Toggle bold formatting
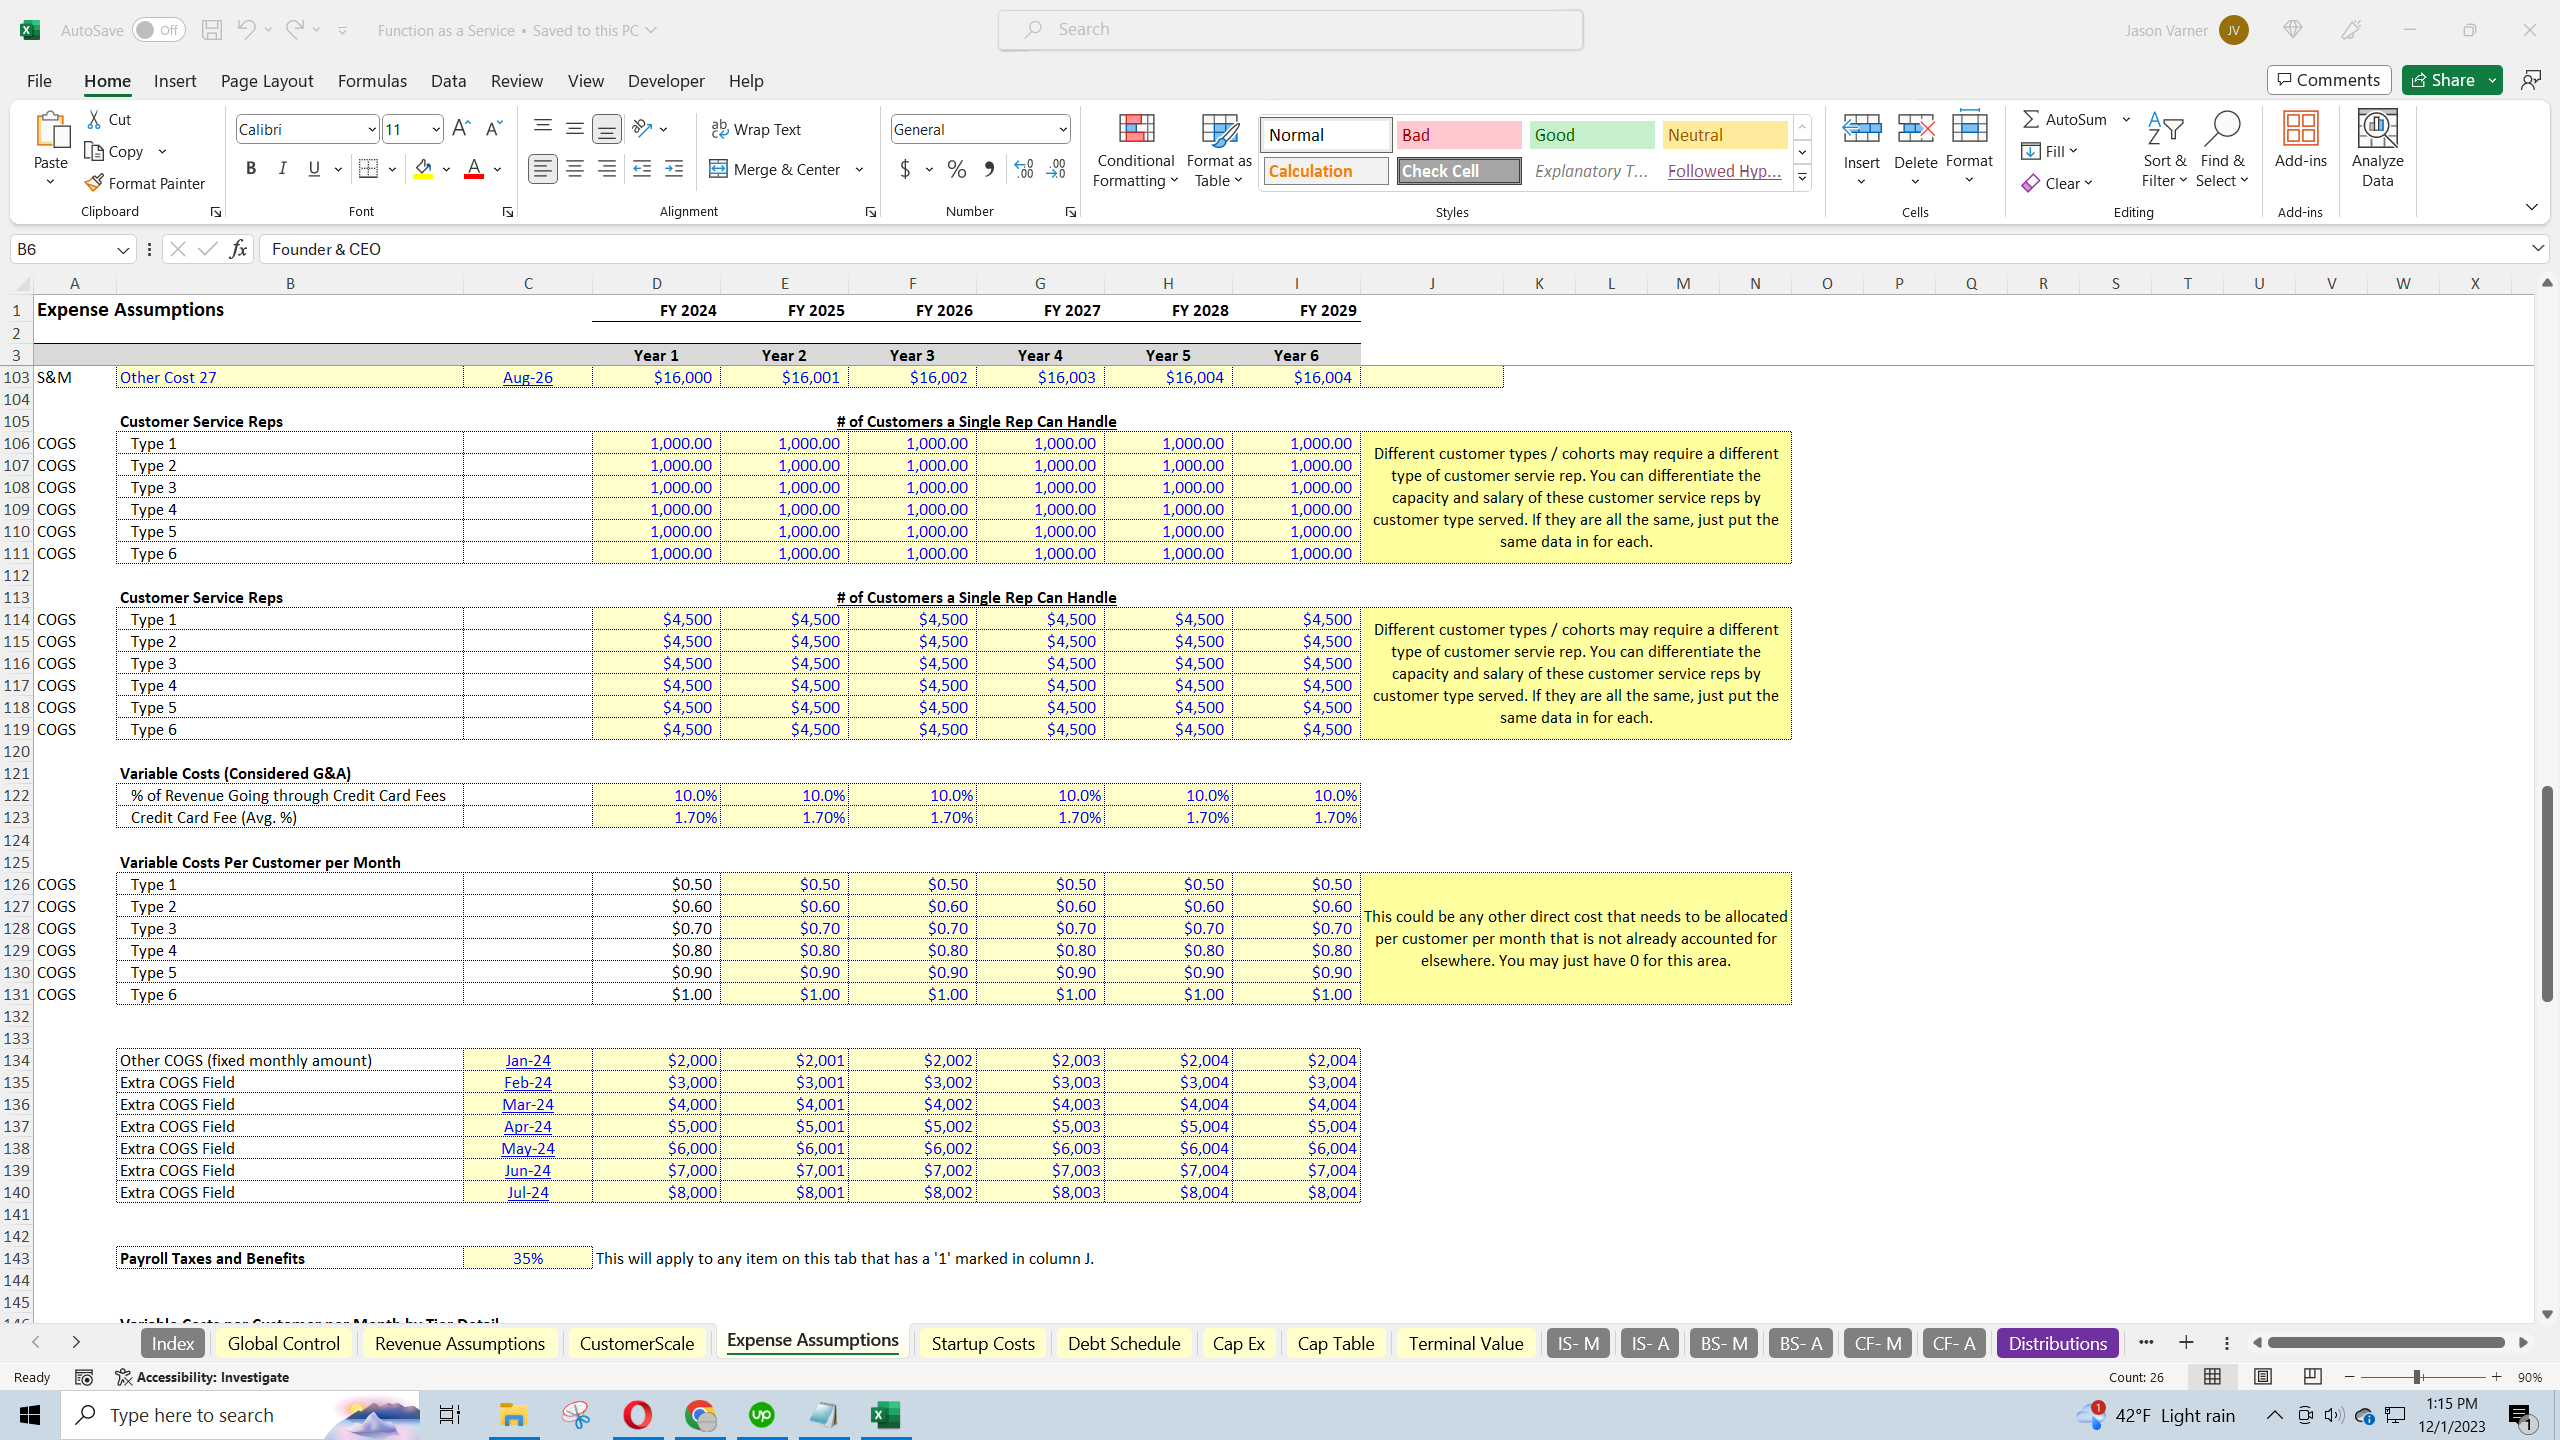 click(251, 169)
